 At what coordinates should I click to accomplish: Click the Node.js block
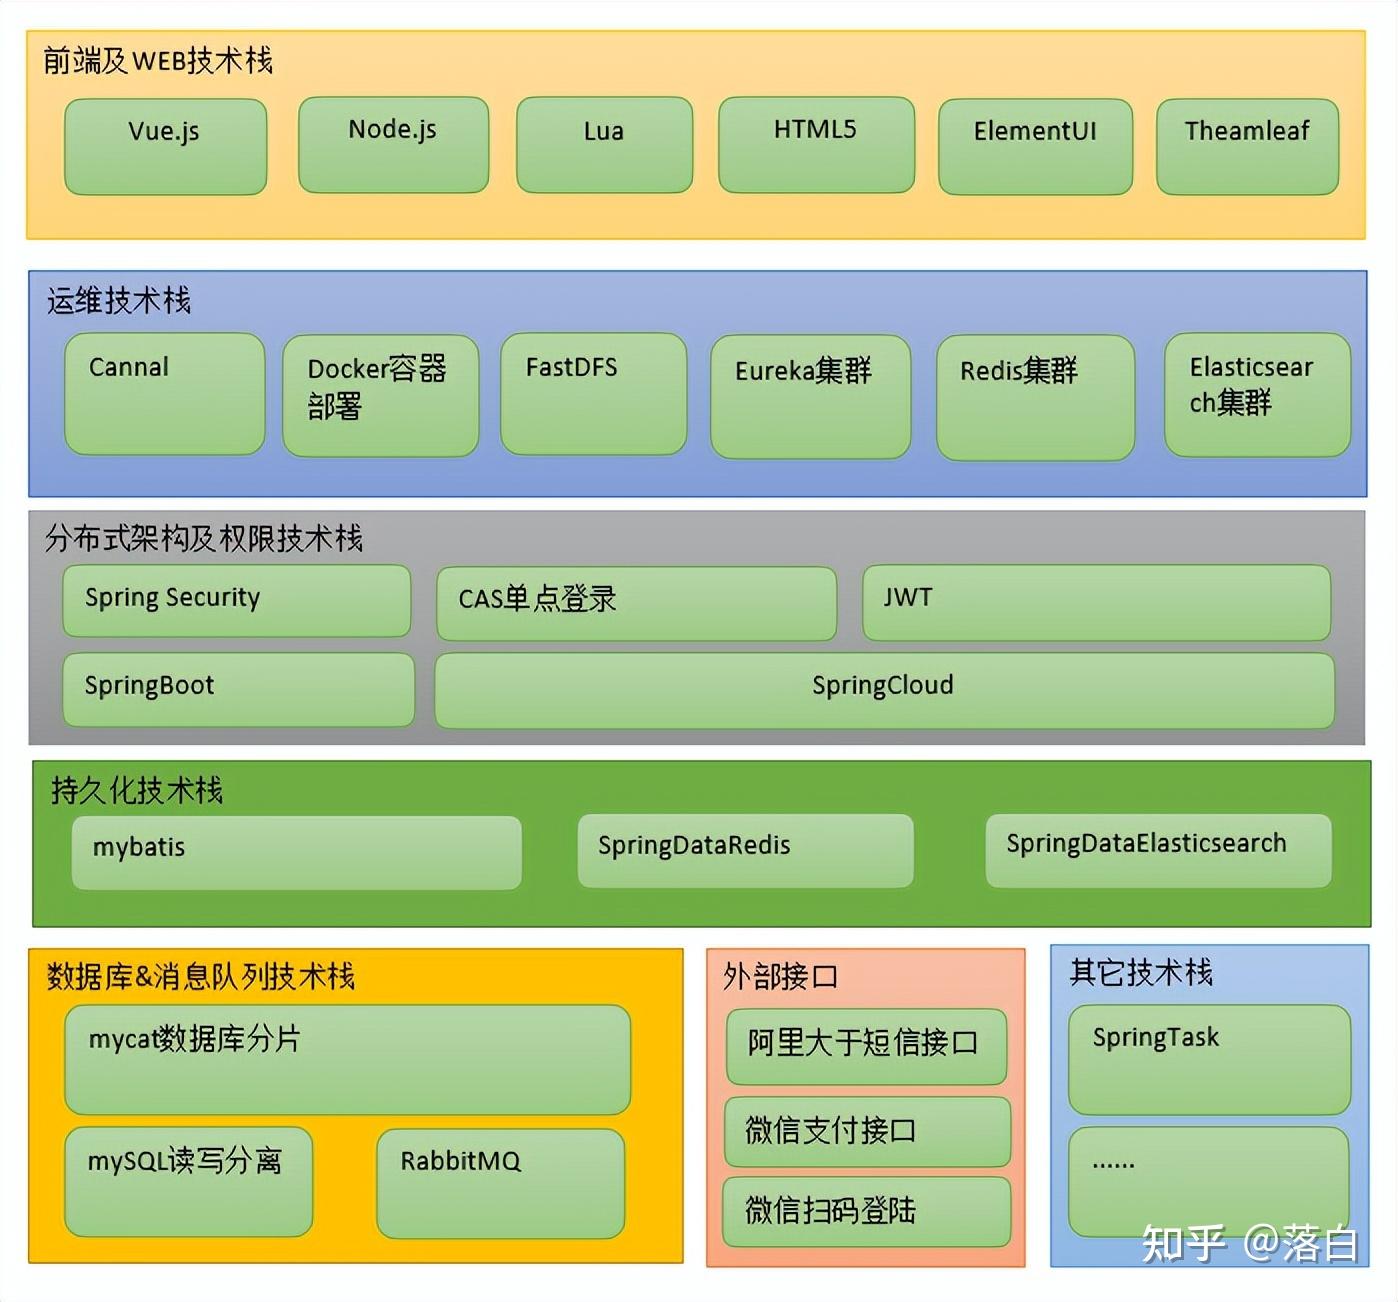pyautogui.click(x=392, y=143)
